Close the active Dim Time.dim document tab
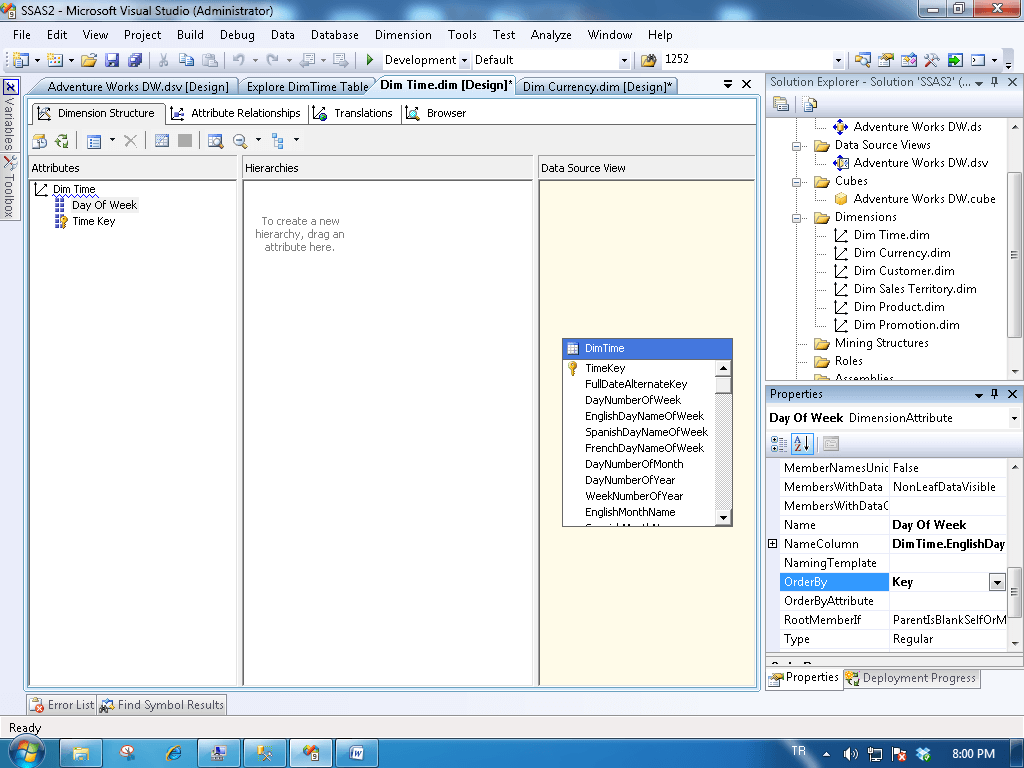Image resolution: width=1024 pixels, height=768 pixels. pyautogui.click(x=746, y=84)
